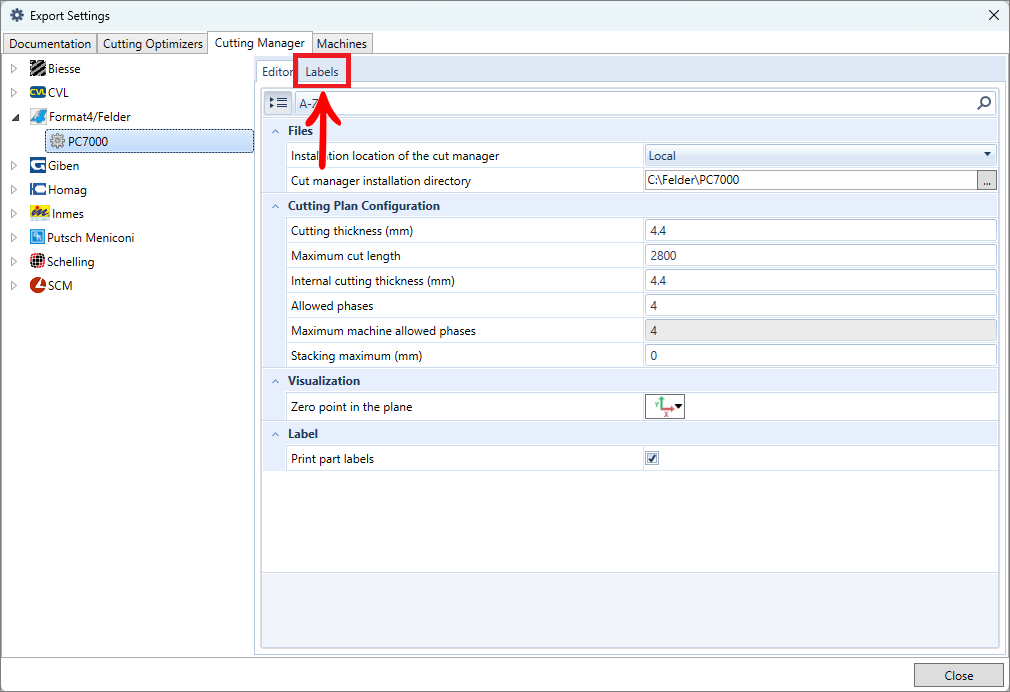Screen dimensions: 1010x692
Task: Open the Editor sub-tab
Action: (x=276, y=72)
